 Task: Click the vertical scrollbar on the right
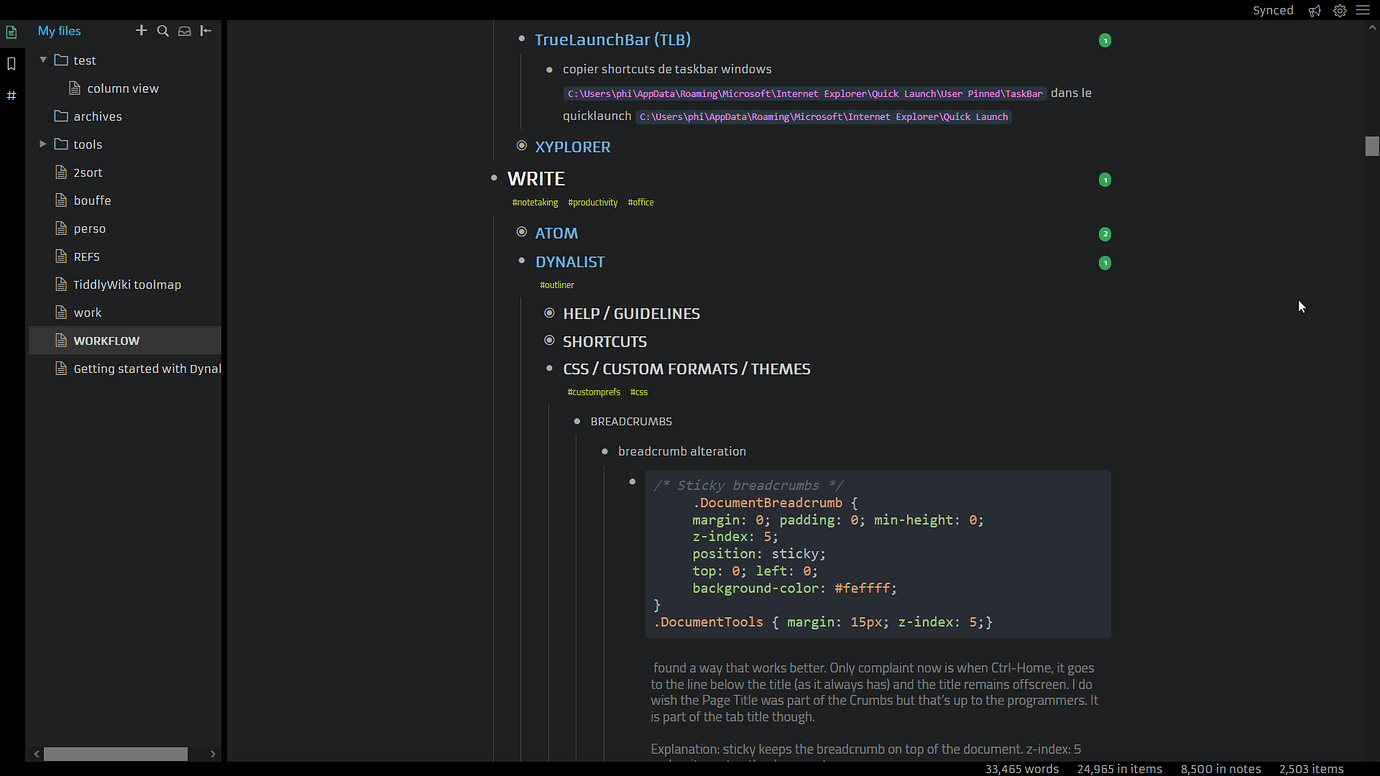tap(1370, 145)
